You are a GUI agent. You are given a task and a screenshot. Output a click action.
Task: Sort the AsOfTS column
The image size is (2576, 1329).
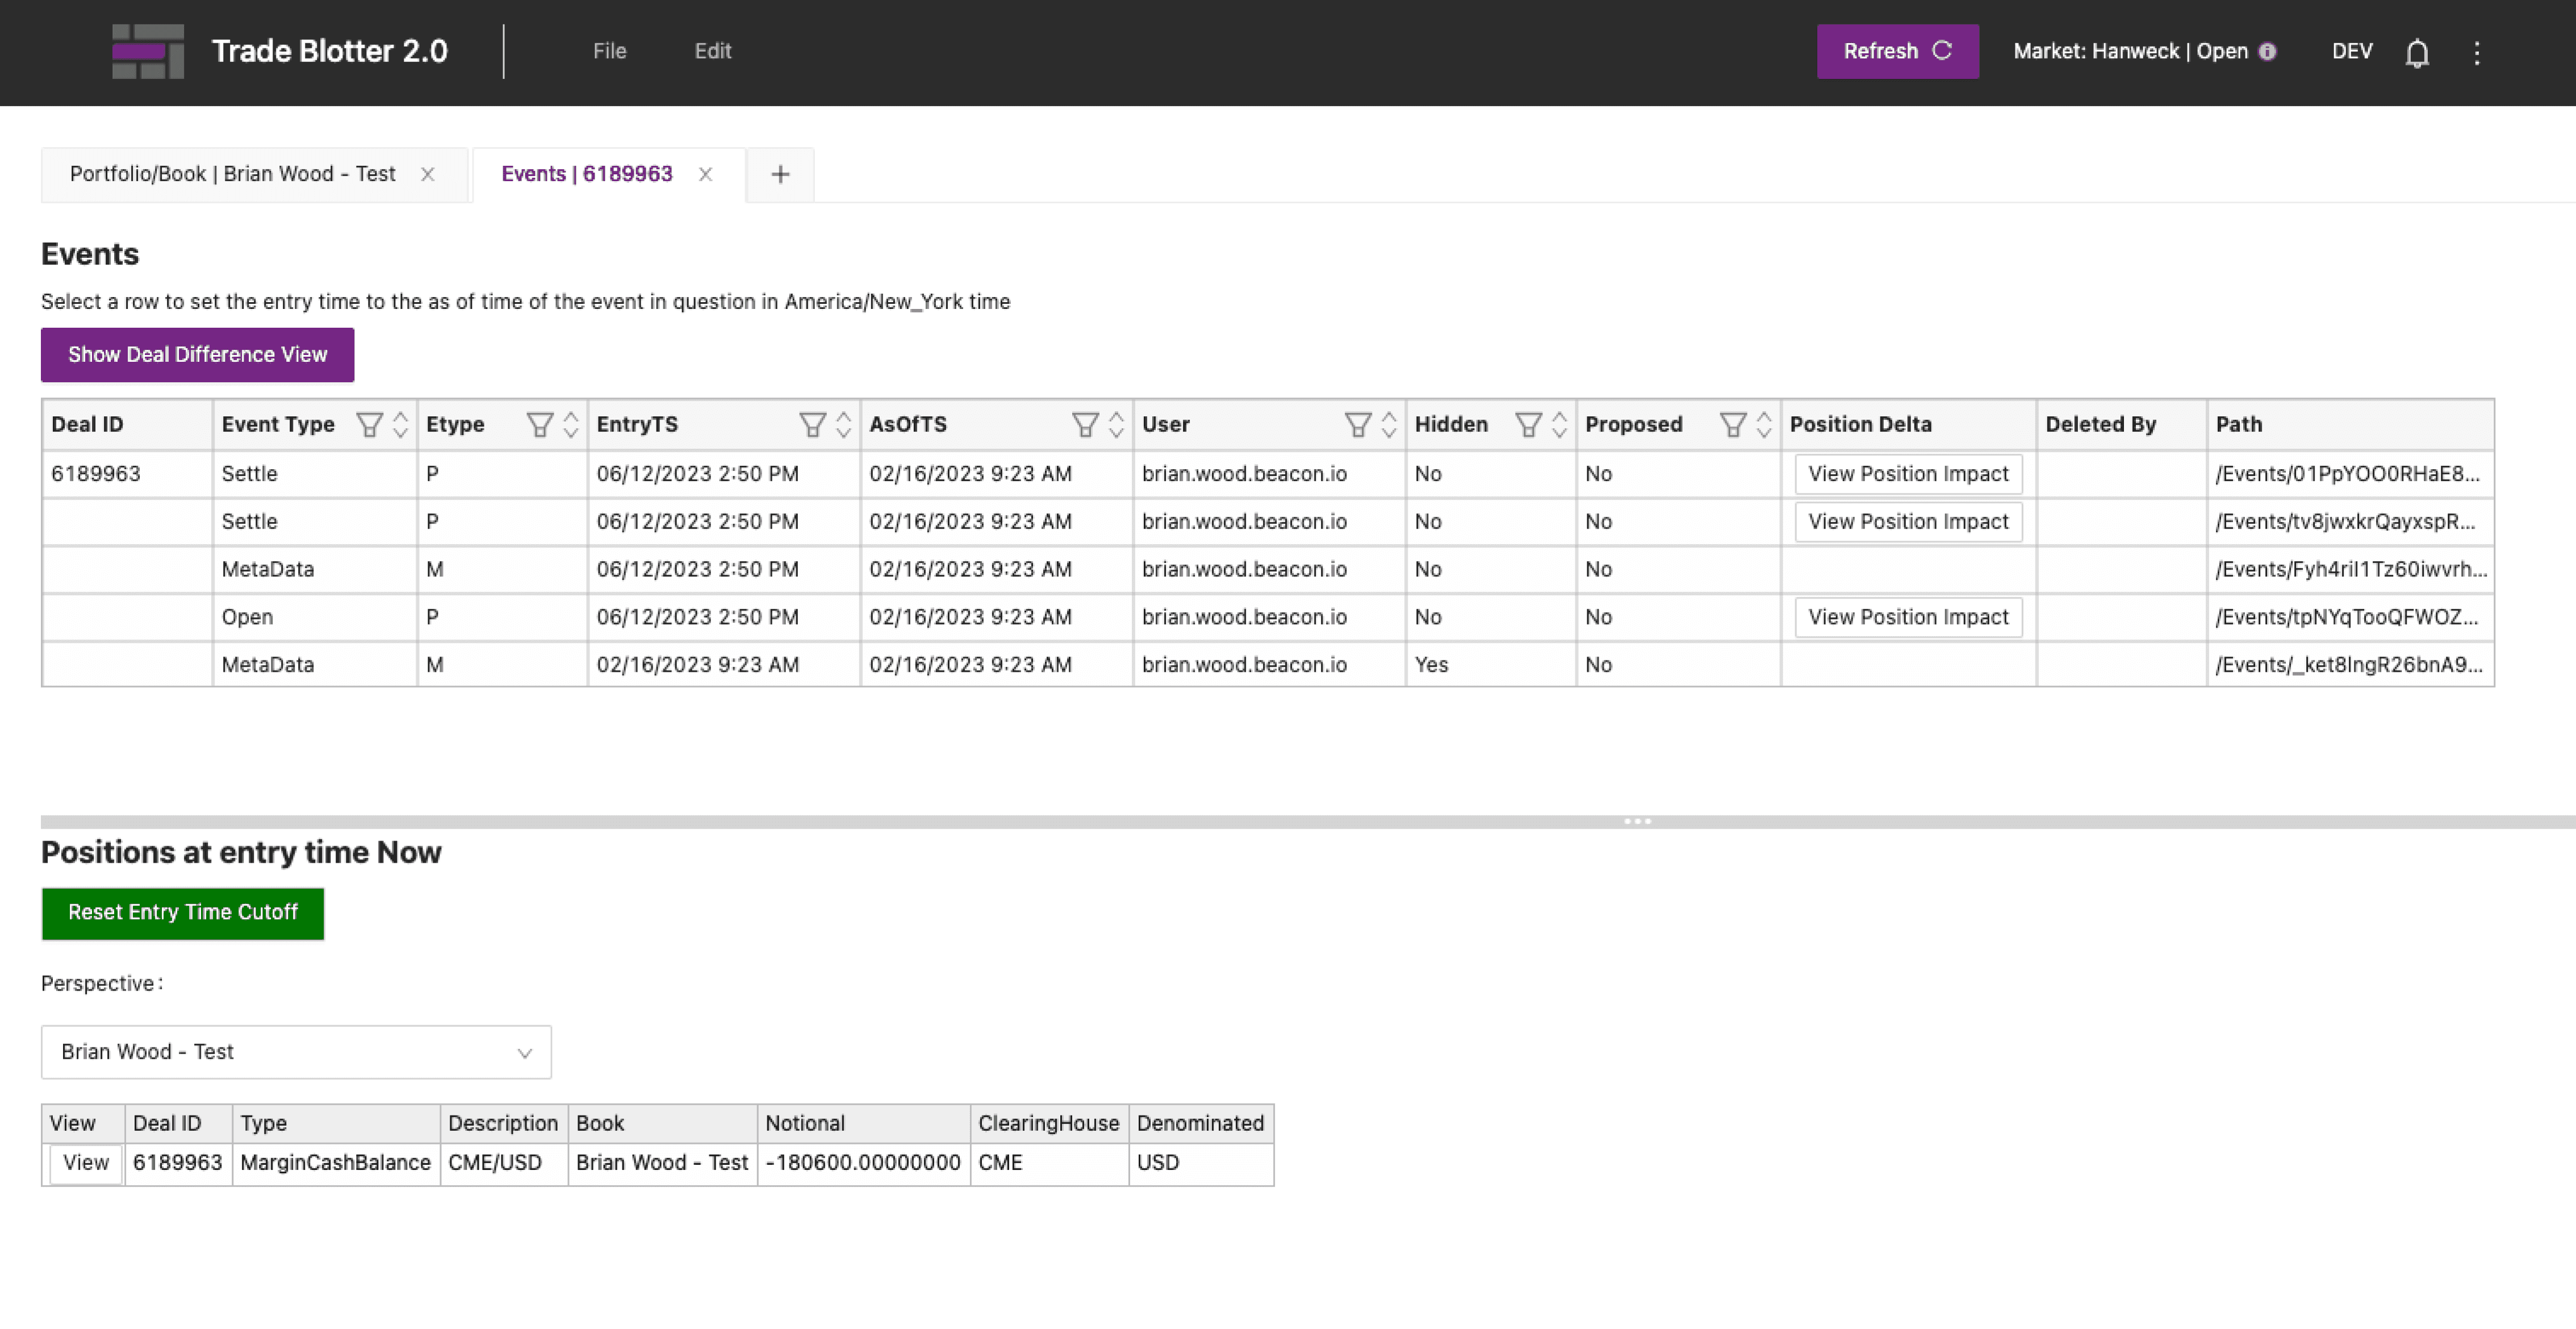coord(1116,425)
